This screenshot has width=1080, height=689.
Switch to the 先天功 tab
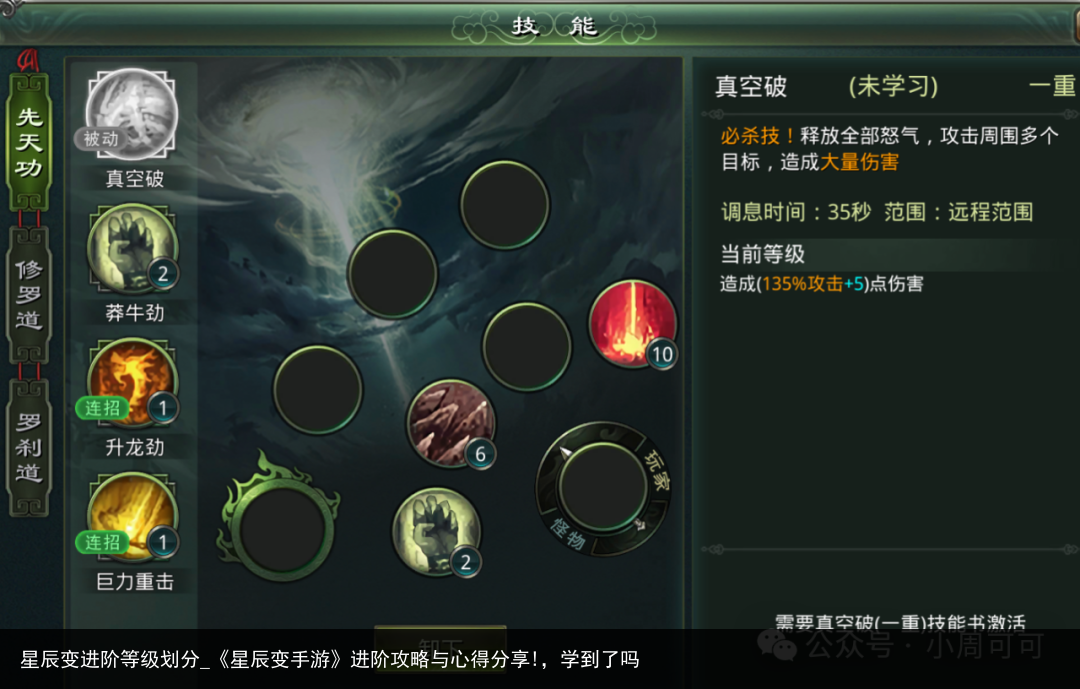[x=28, y=143]
